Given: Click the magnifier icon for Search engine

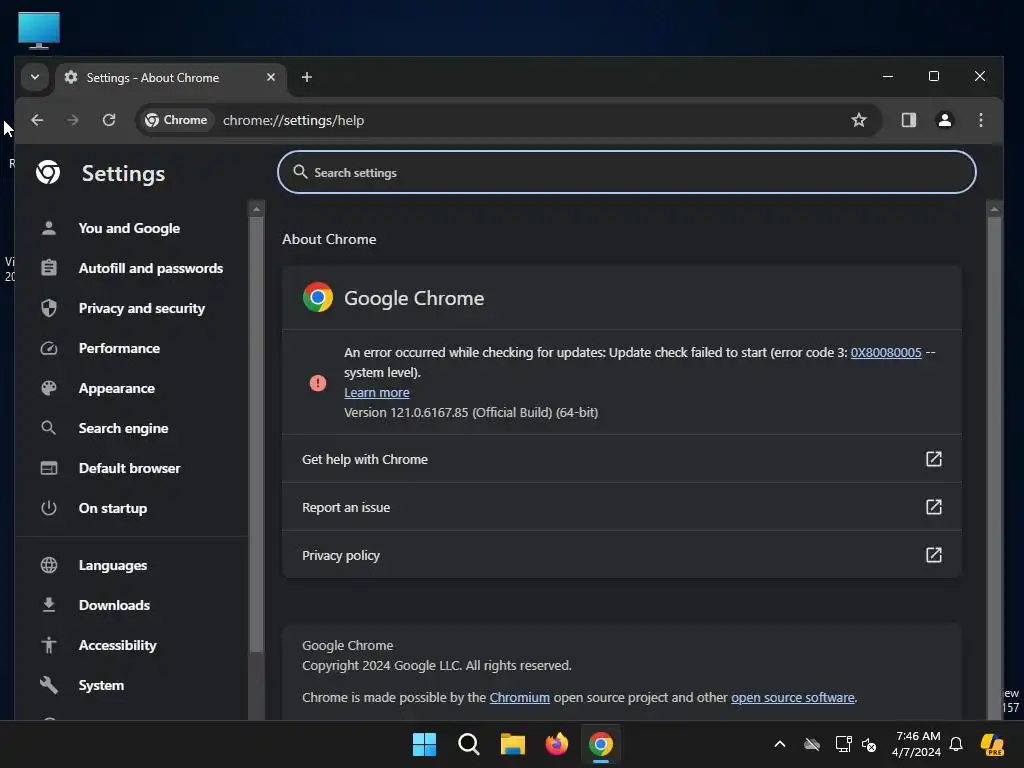Looking at the screenshot, I should pos(49,428).
